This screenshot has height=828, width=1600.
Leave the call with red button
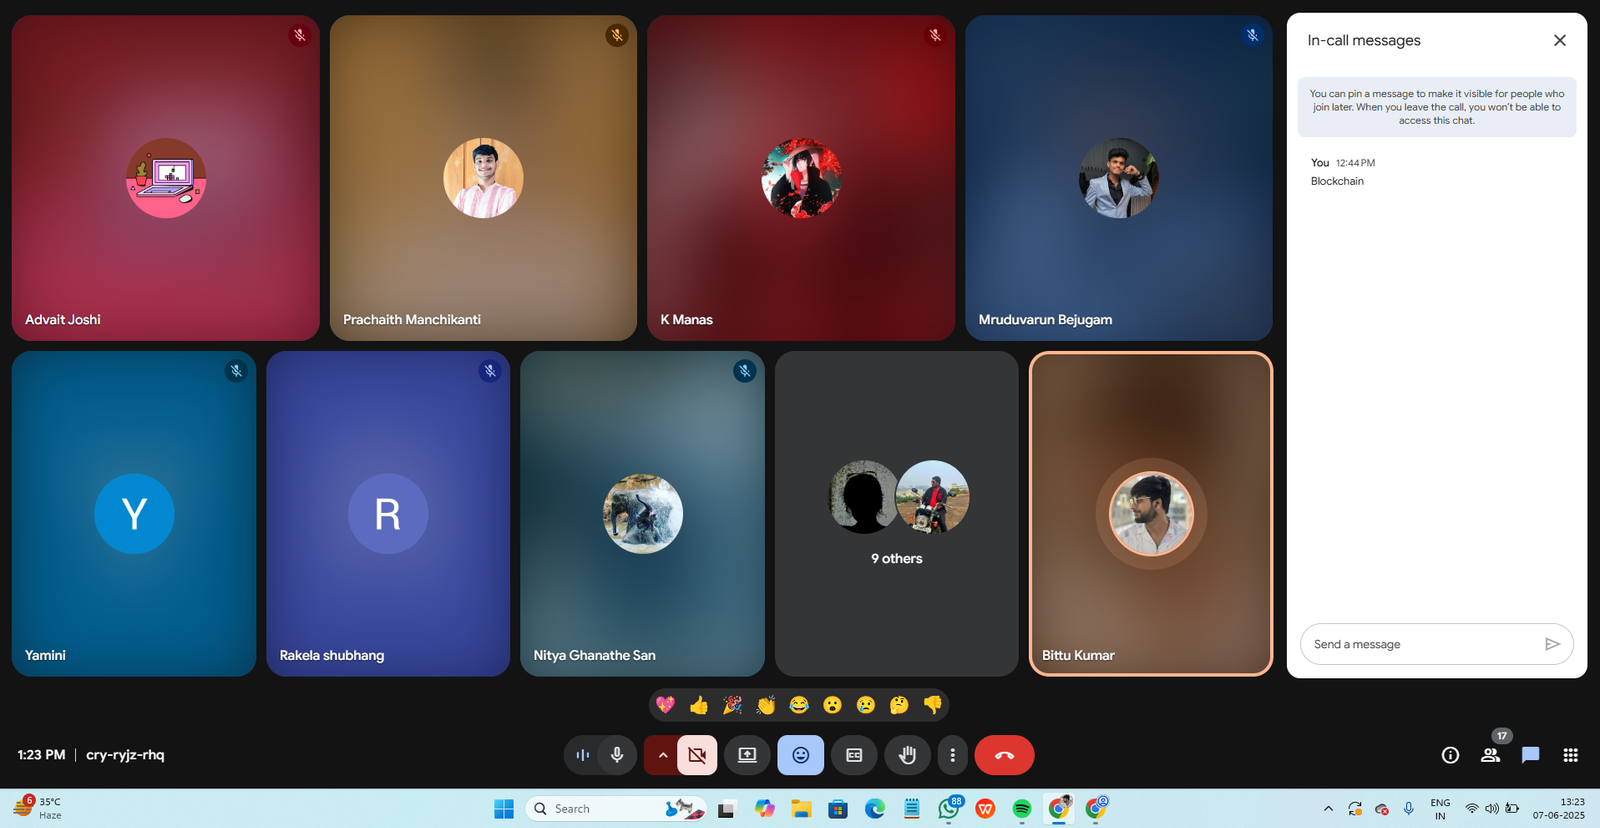[x=1004, y=755]
